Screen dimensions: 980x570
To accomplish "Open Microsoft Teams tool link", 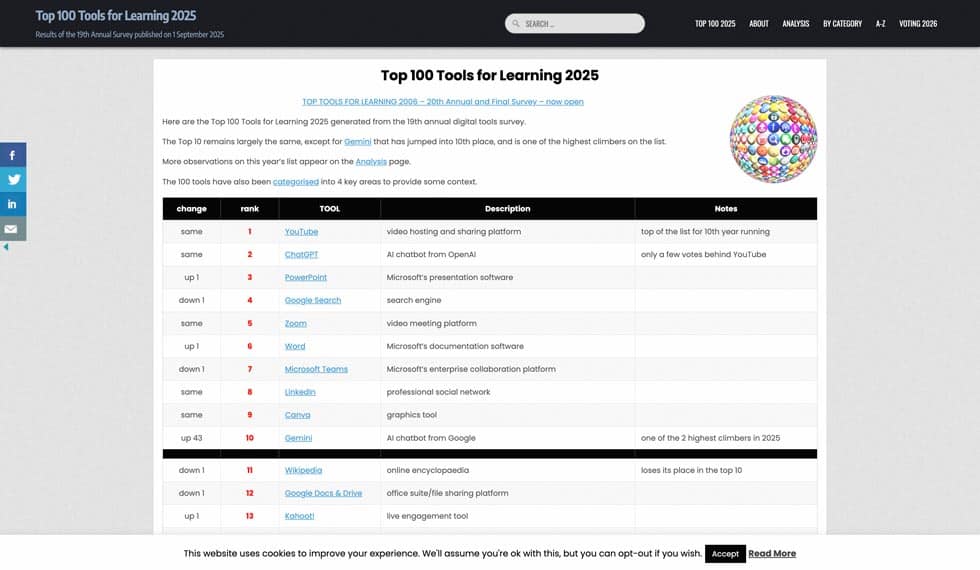I will (316, 369).
